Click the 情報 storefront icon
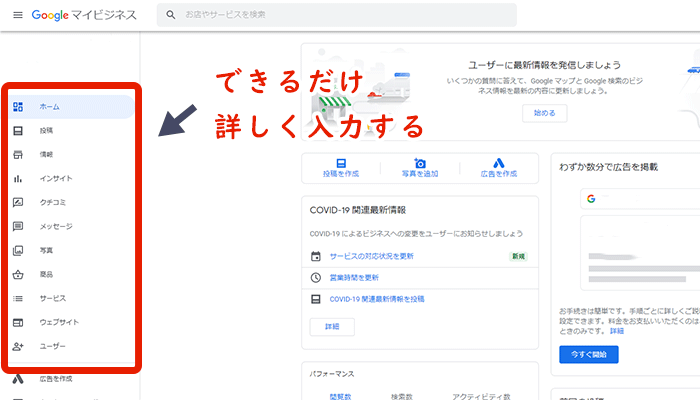This screenshot has height=400, width=700. [18, 154]
